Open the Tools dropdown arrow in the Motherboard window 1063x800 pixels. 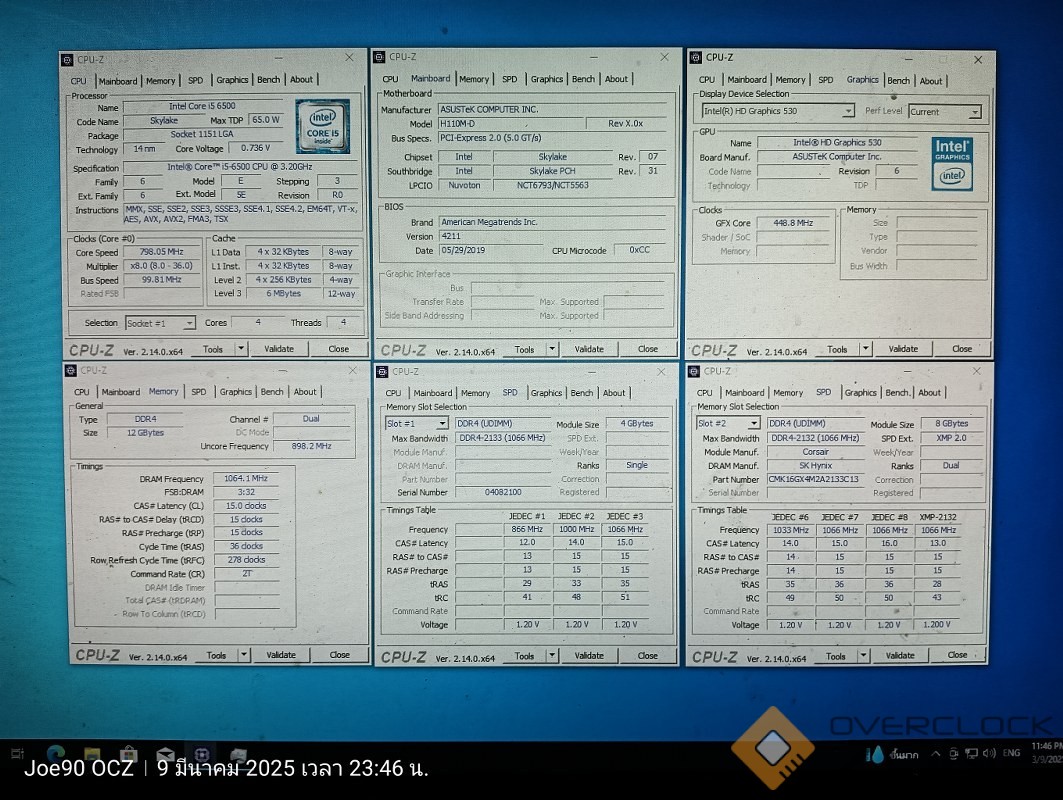[553, 348]
